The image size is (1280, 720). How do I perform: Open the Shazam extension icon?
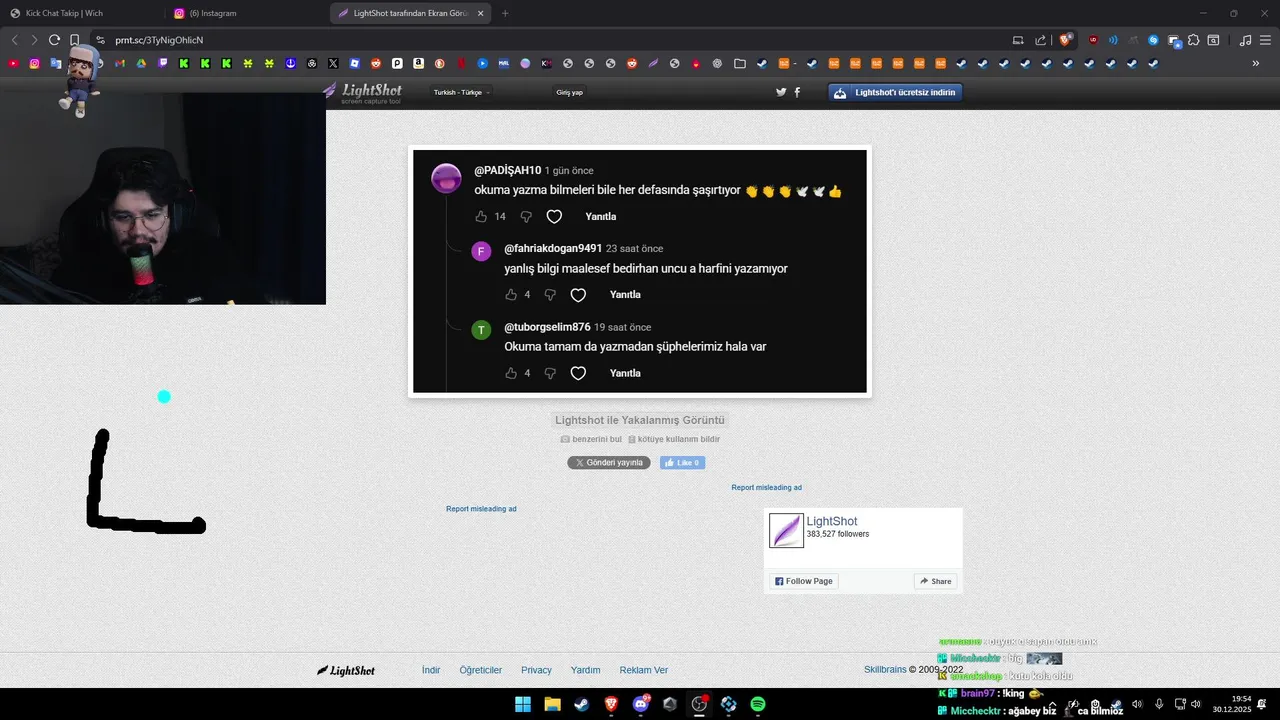[1153, 40]
